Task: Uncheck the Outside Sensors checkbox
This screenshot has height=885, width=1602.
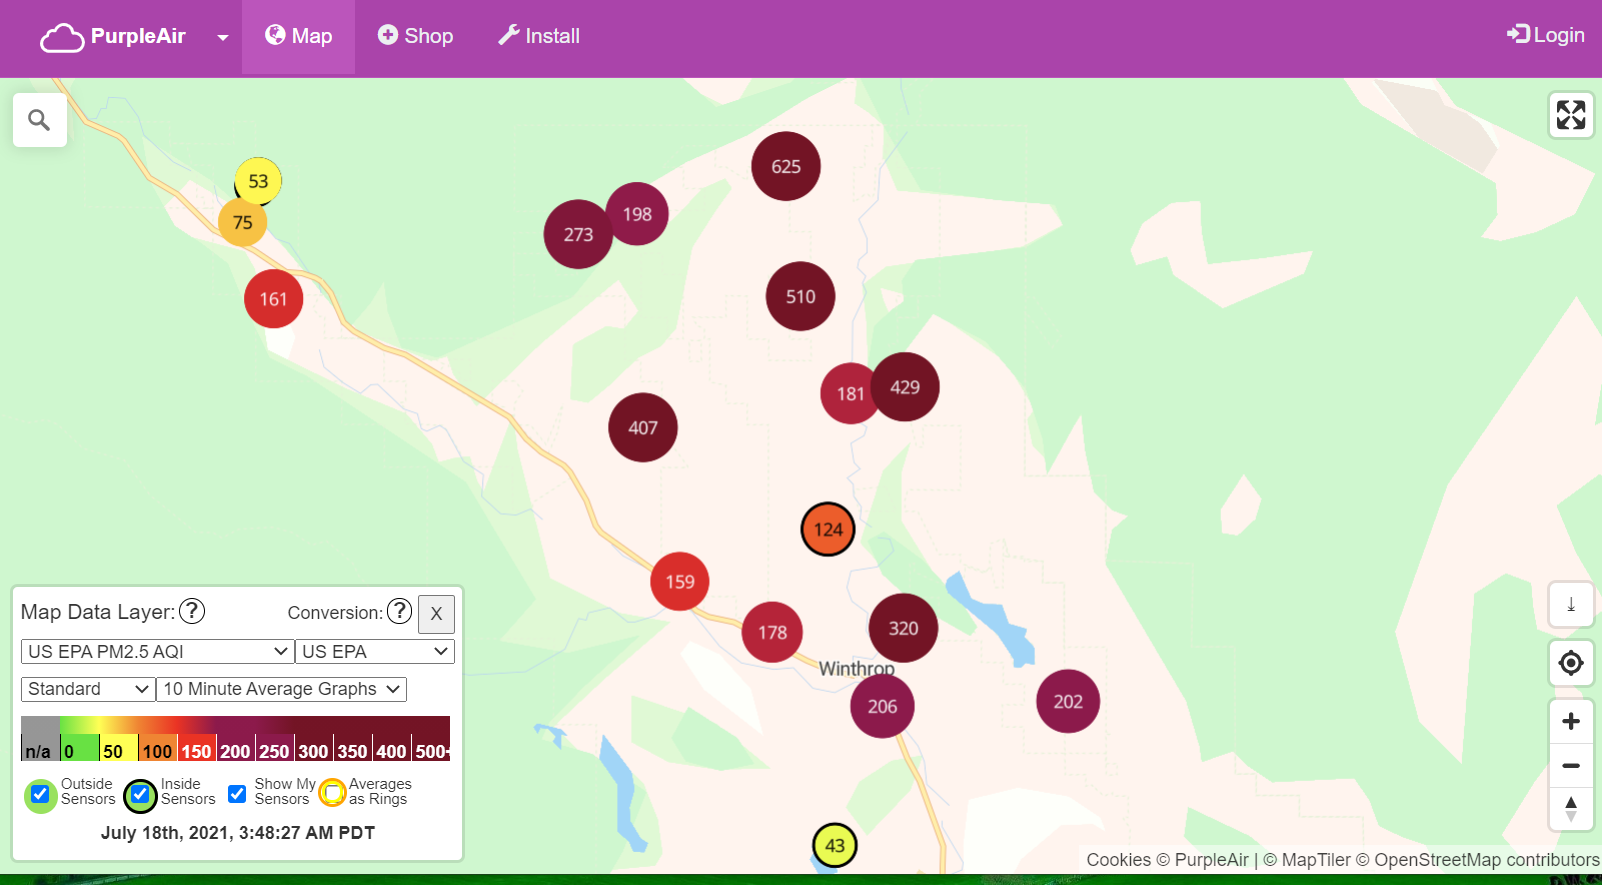Action: (40, 794)
